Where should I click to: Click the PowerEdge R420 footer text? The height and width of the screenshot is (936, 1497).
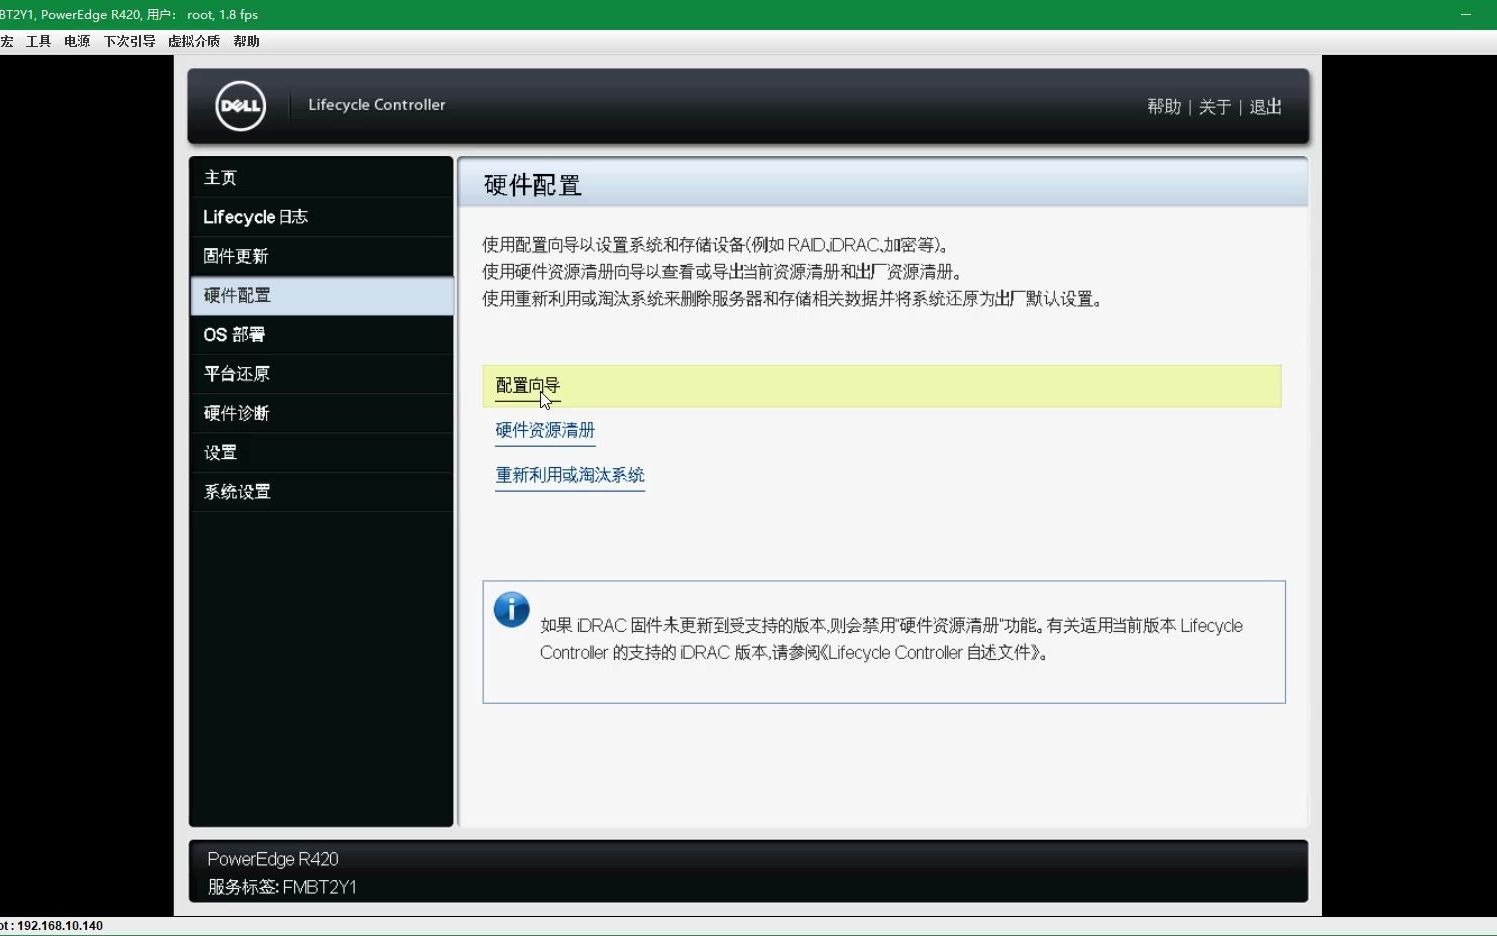(273, 859)
